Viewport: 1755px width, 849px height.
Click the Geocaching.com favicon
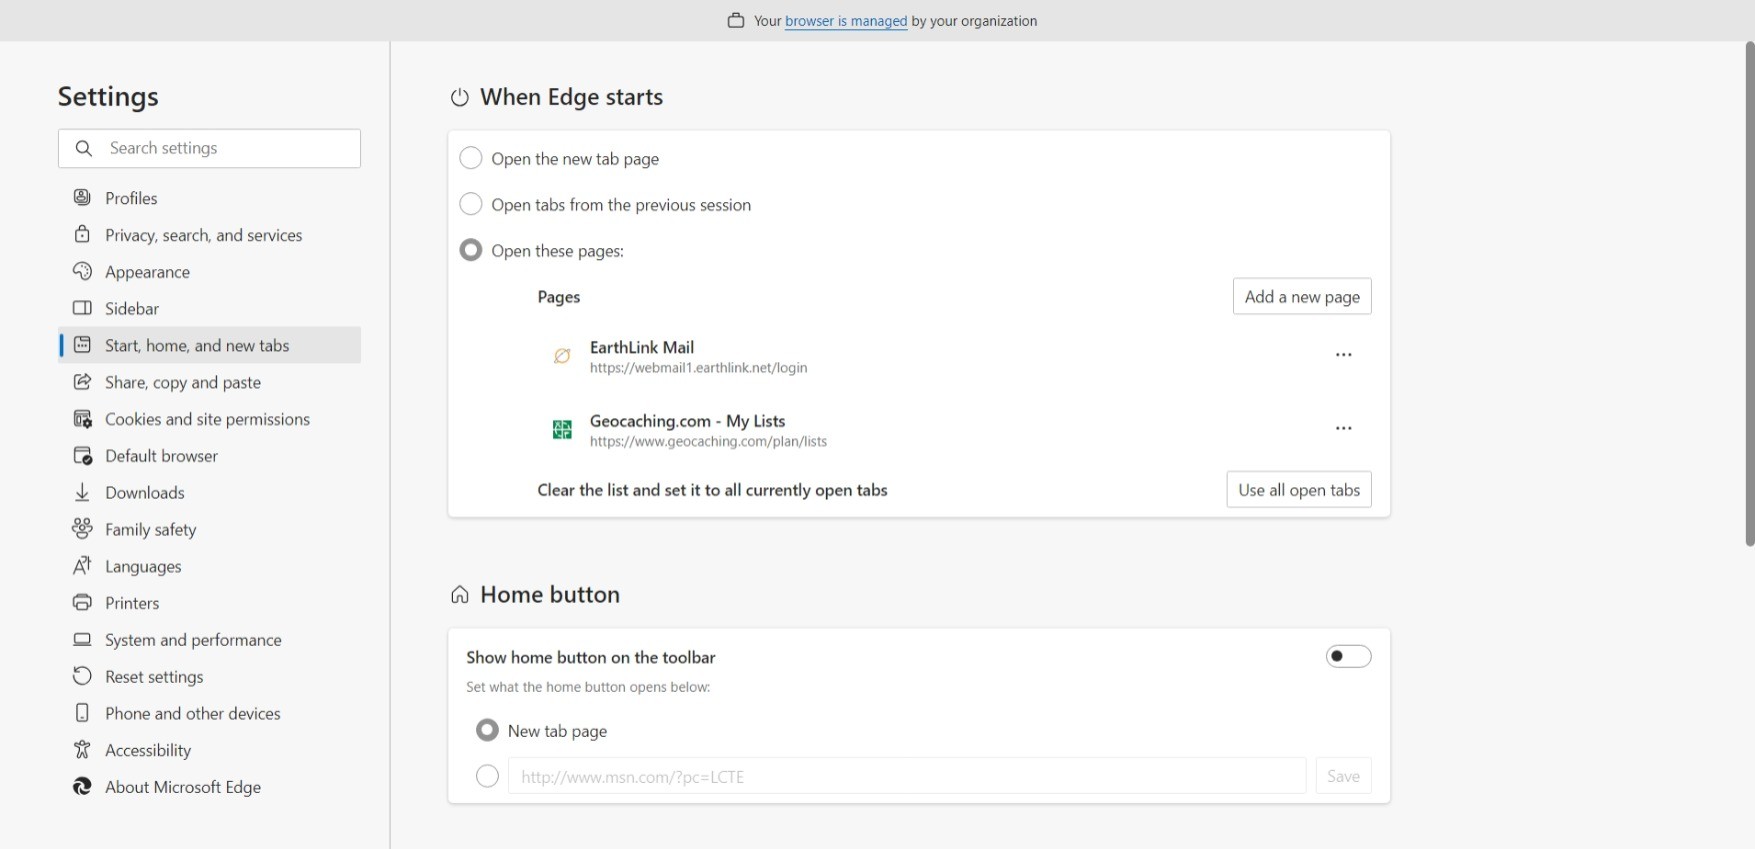pos(562,429)
